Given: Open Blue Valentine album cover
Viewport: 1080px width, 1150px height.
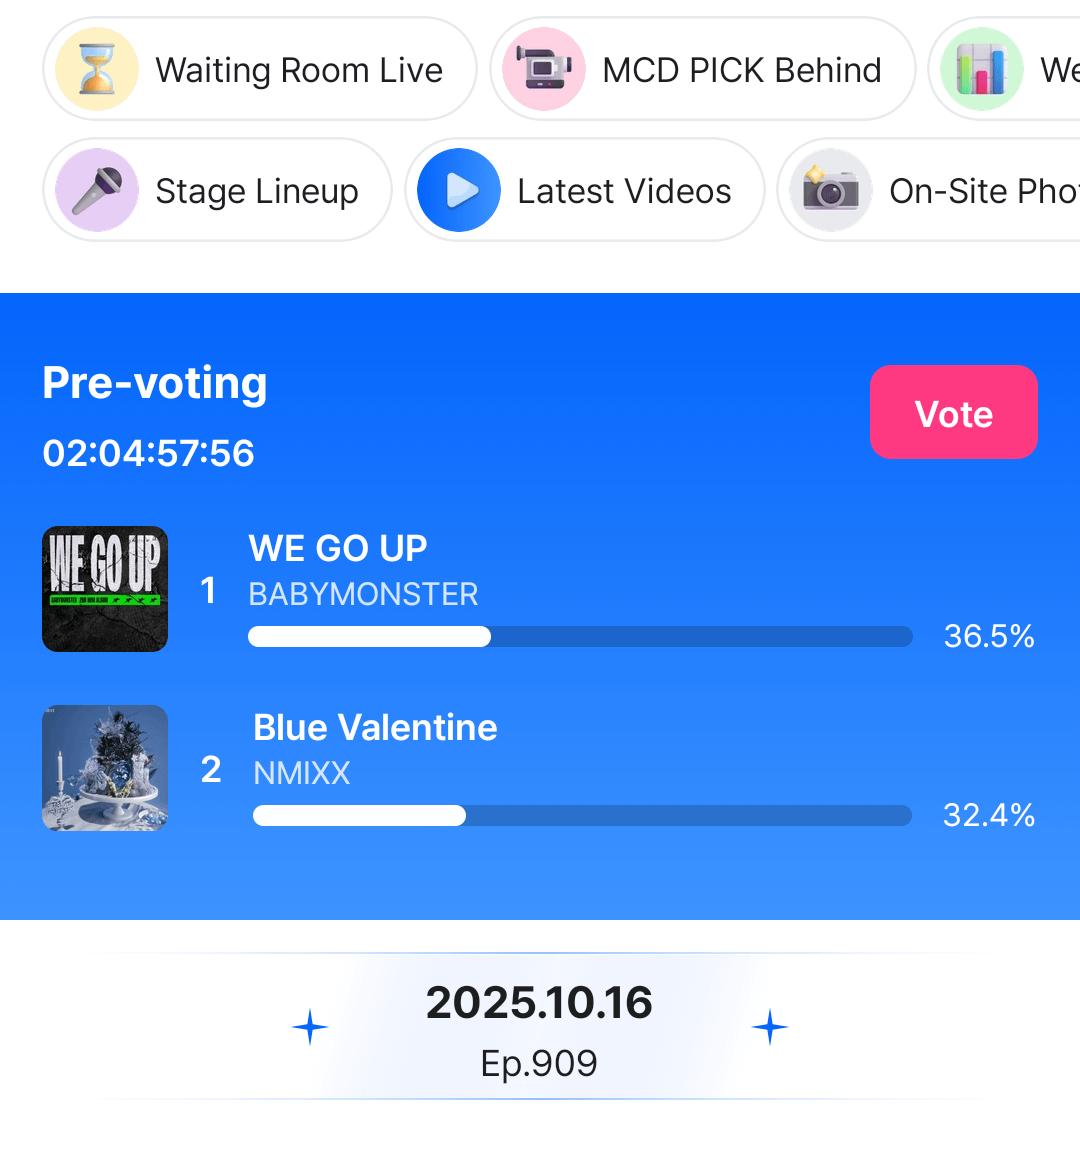Looking at the screenshot, I should [x=105, y=768].
